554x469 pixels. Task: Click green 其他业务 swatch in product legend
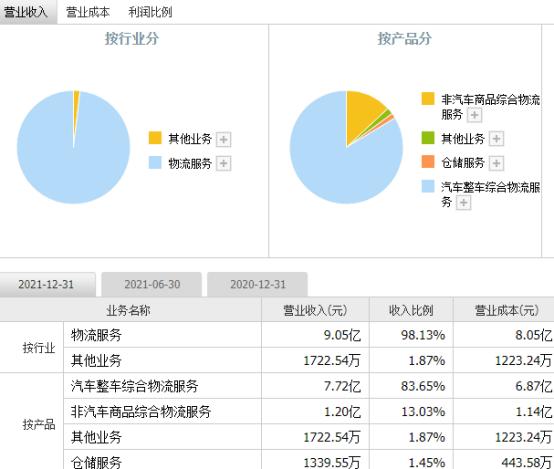click(x=428, y=138)
